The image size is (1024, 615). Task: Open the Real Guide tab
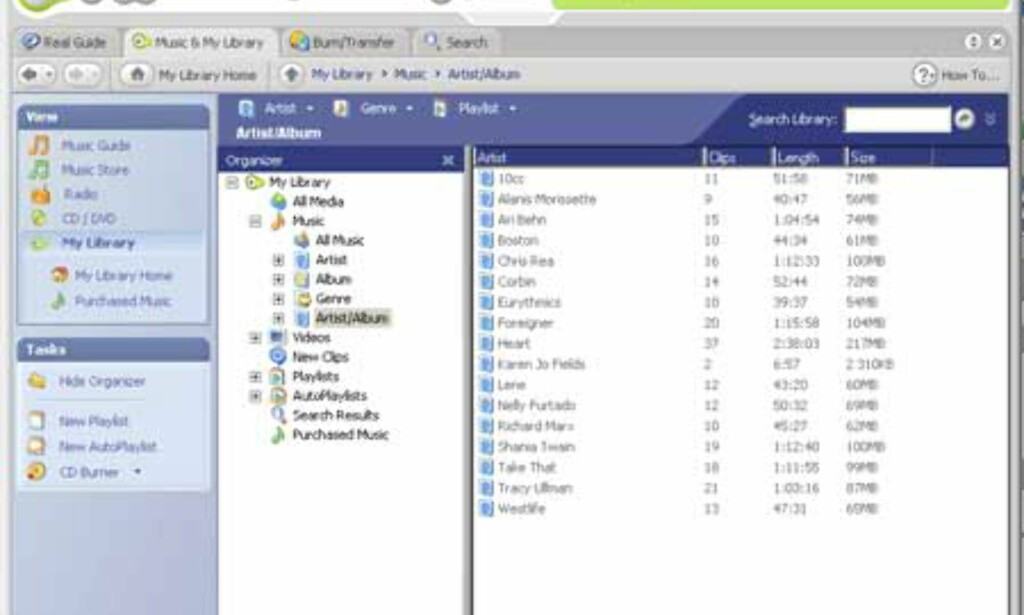pos(64,42)
